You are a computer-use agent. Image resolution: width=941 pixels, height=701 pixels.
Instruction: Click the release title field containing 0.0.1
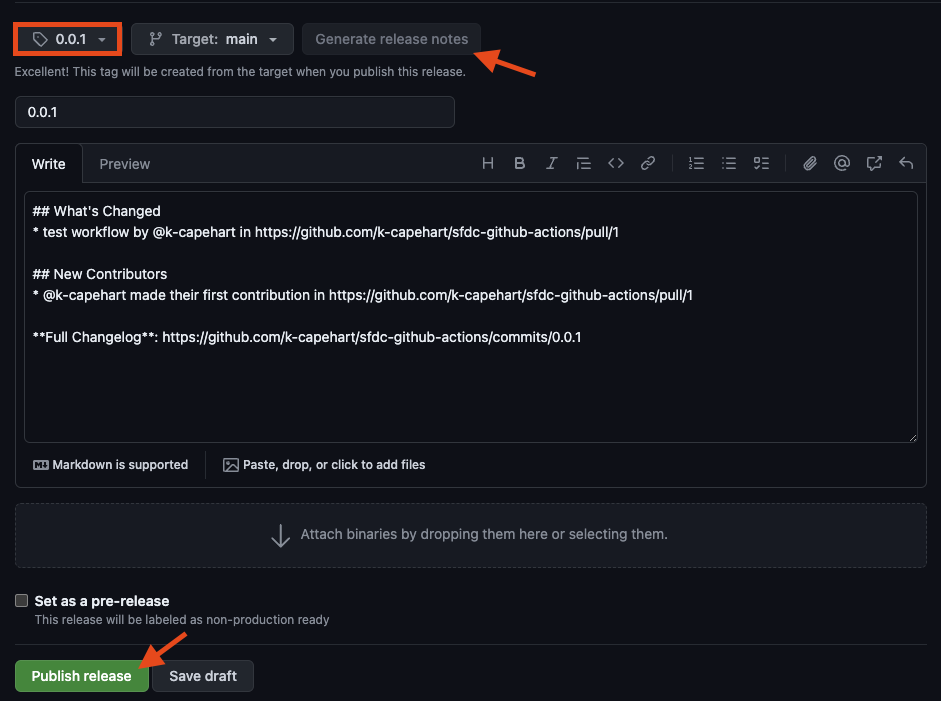(235, 112)
